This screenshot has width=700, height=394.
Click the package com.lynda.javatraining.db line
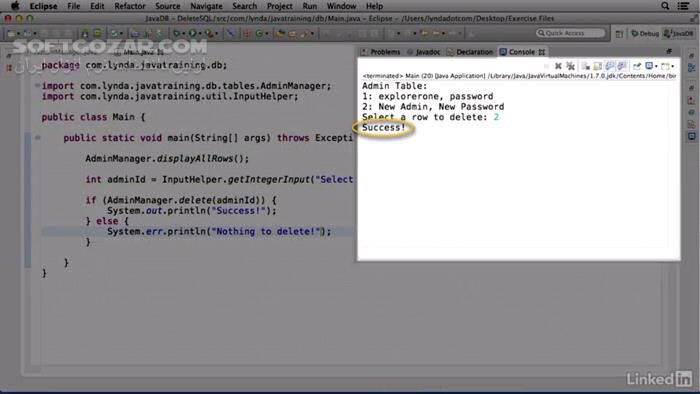point(134,65)
